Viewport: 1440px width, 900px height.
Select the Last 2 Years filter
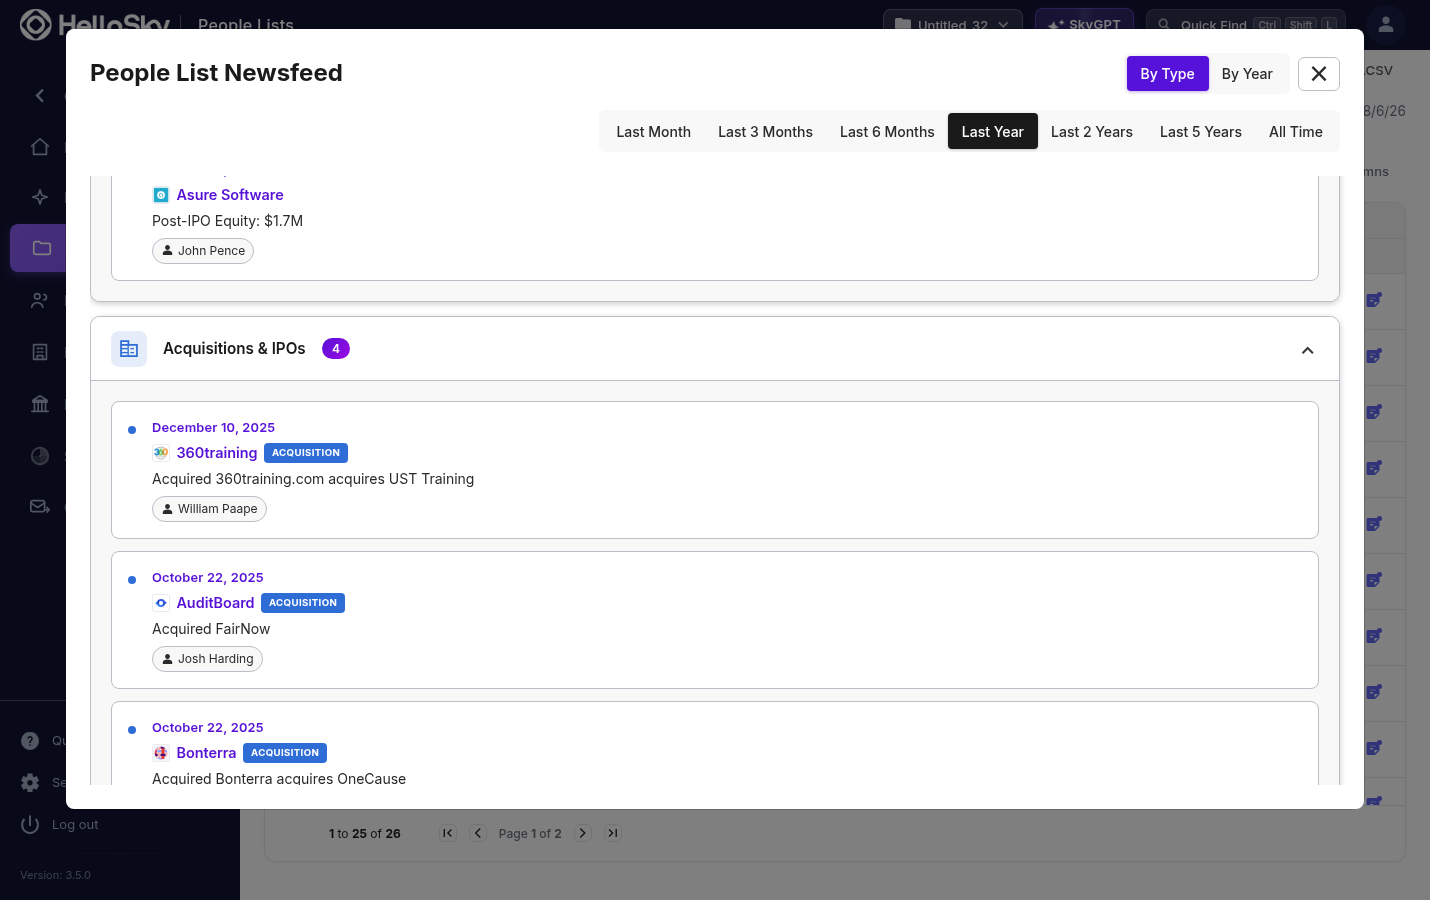1091,132
